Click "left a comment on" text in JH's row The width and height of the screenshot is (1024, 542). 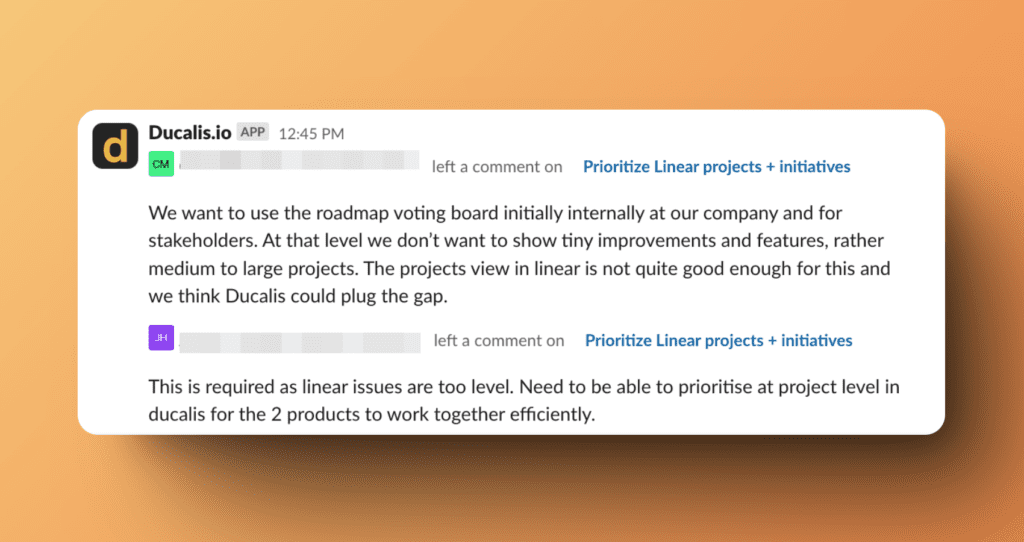[x=499, y=341]
